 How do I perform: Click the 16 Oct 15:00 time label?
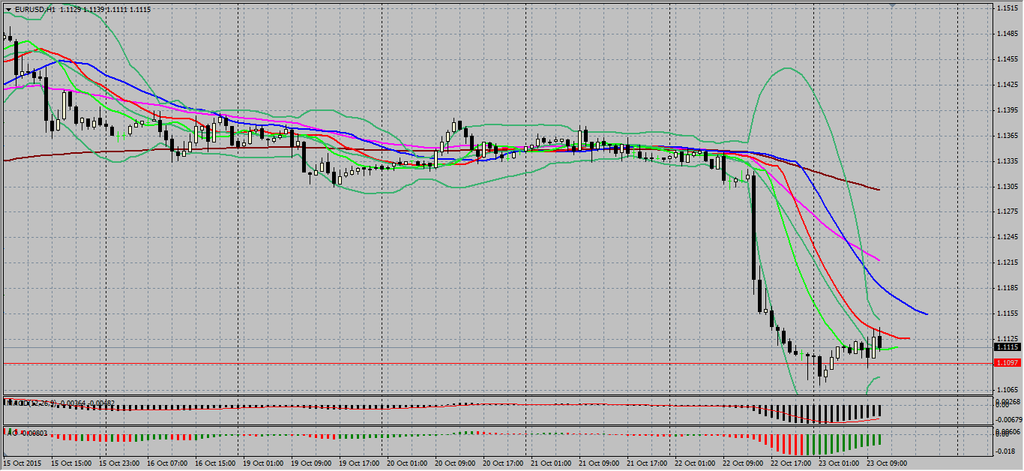coord(214,463)
